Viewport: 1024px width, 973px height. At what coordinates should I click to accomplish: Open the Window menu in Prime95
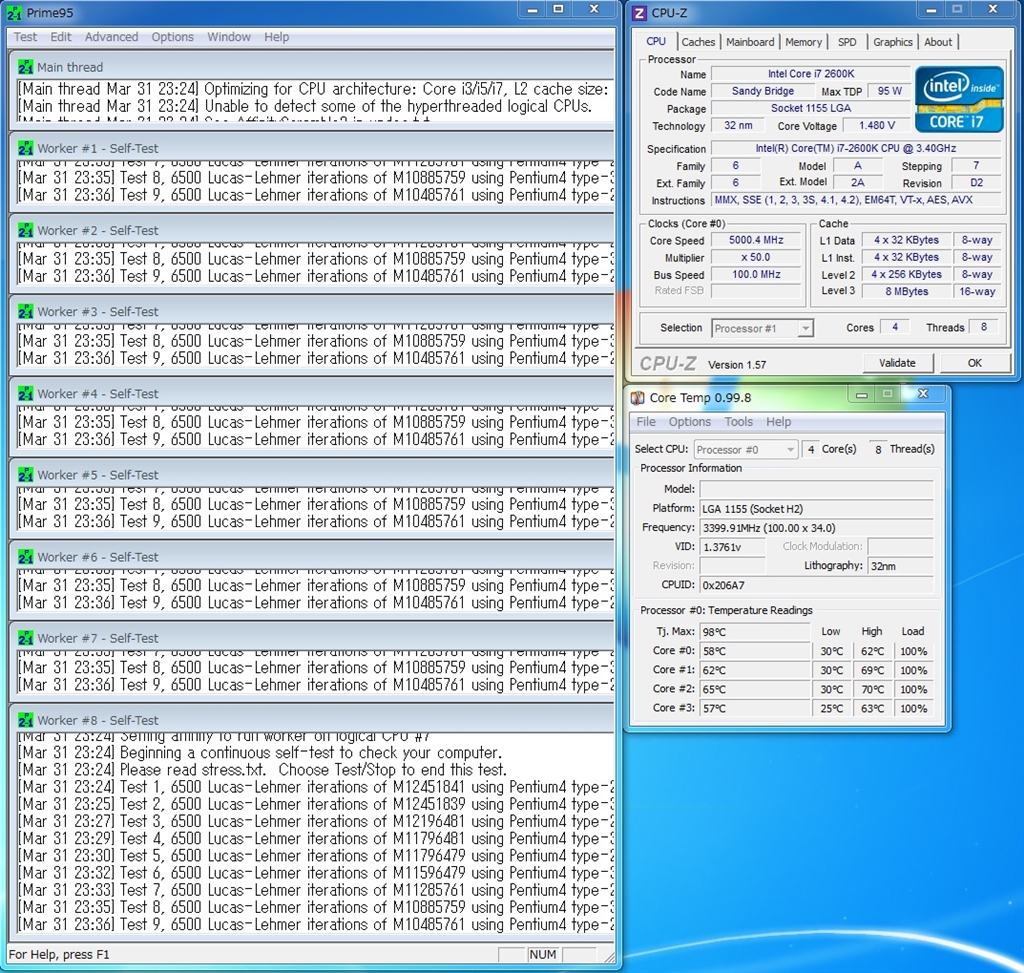pos(229,37)
